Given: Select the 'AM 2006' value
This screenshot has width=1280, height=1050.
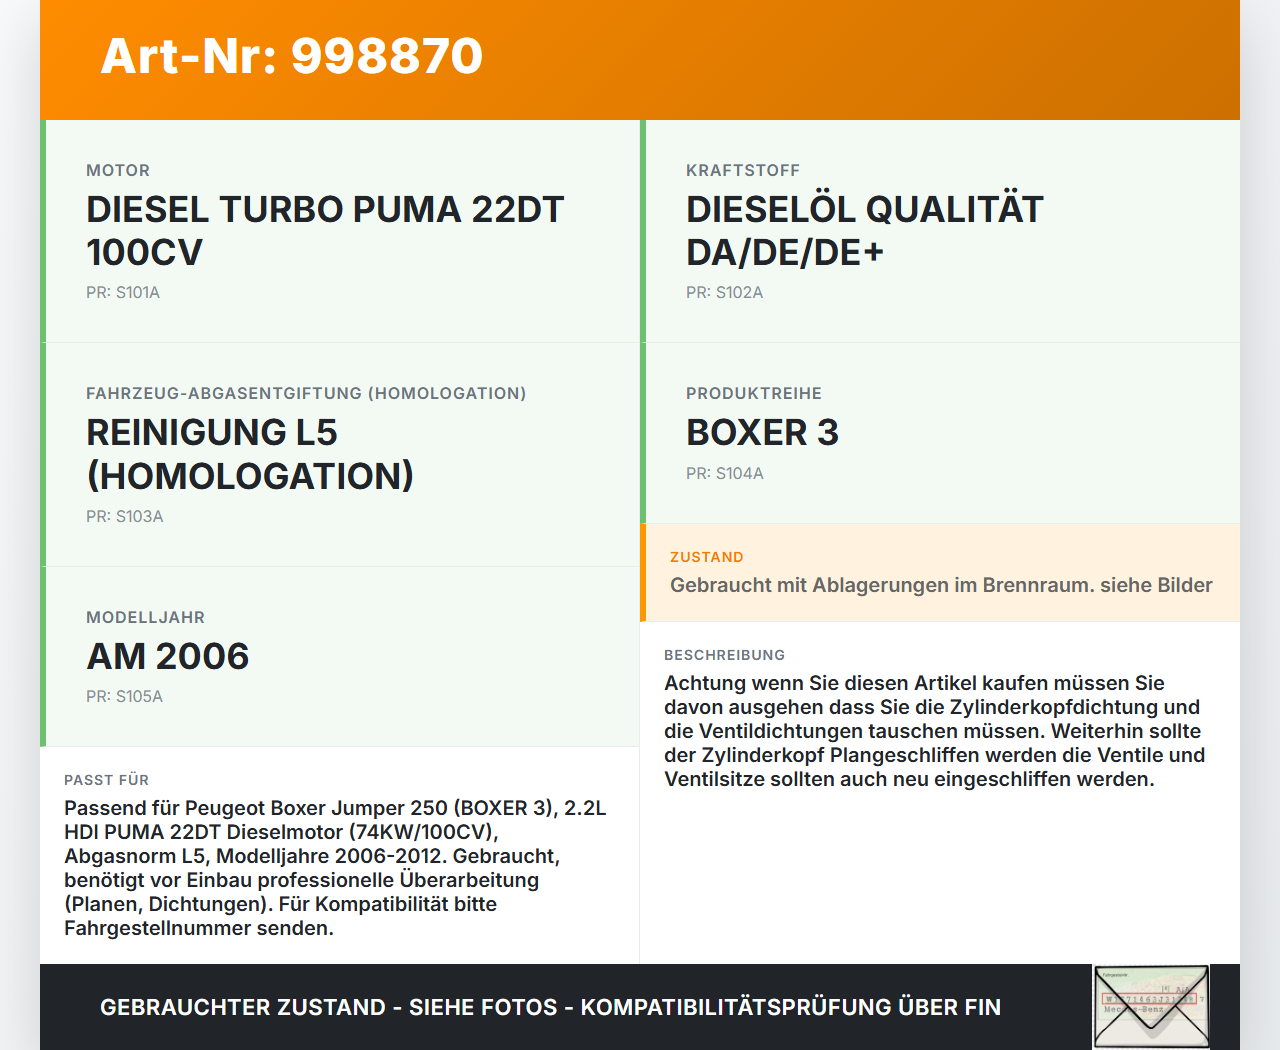Looking at the screenshot, I should coord(168,657).
